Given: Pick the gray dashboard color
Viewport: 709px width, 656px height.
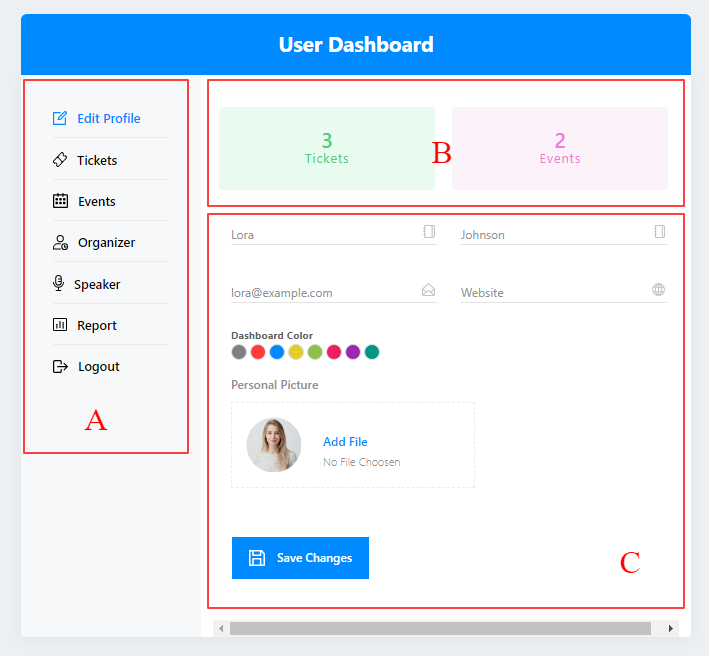Looking at the screenshot, I should pos(239,352).
